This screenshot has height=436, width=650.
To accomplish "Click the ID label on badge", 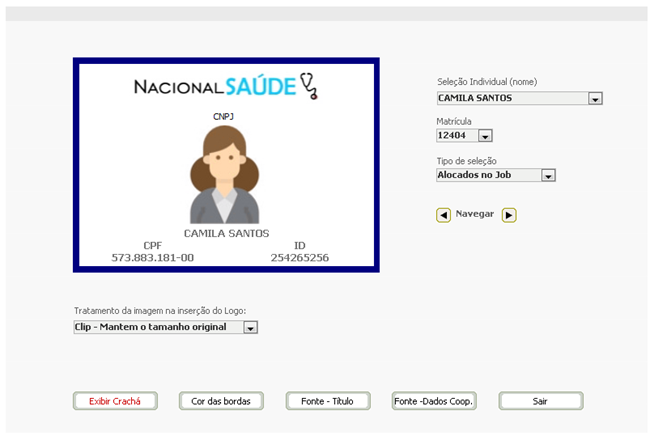I will coord(300,245).
